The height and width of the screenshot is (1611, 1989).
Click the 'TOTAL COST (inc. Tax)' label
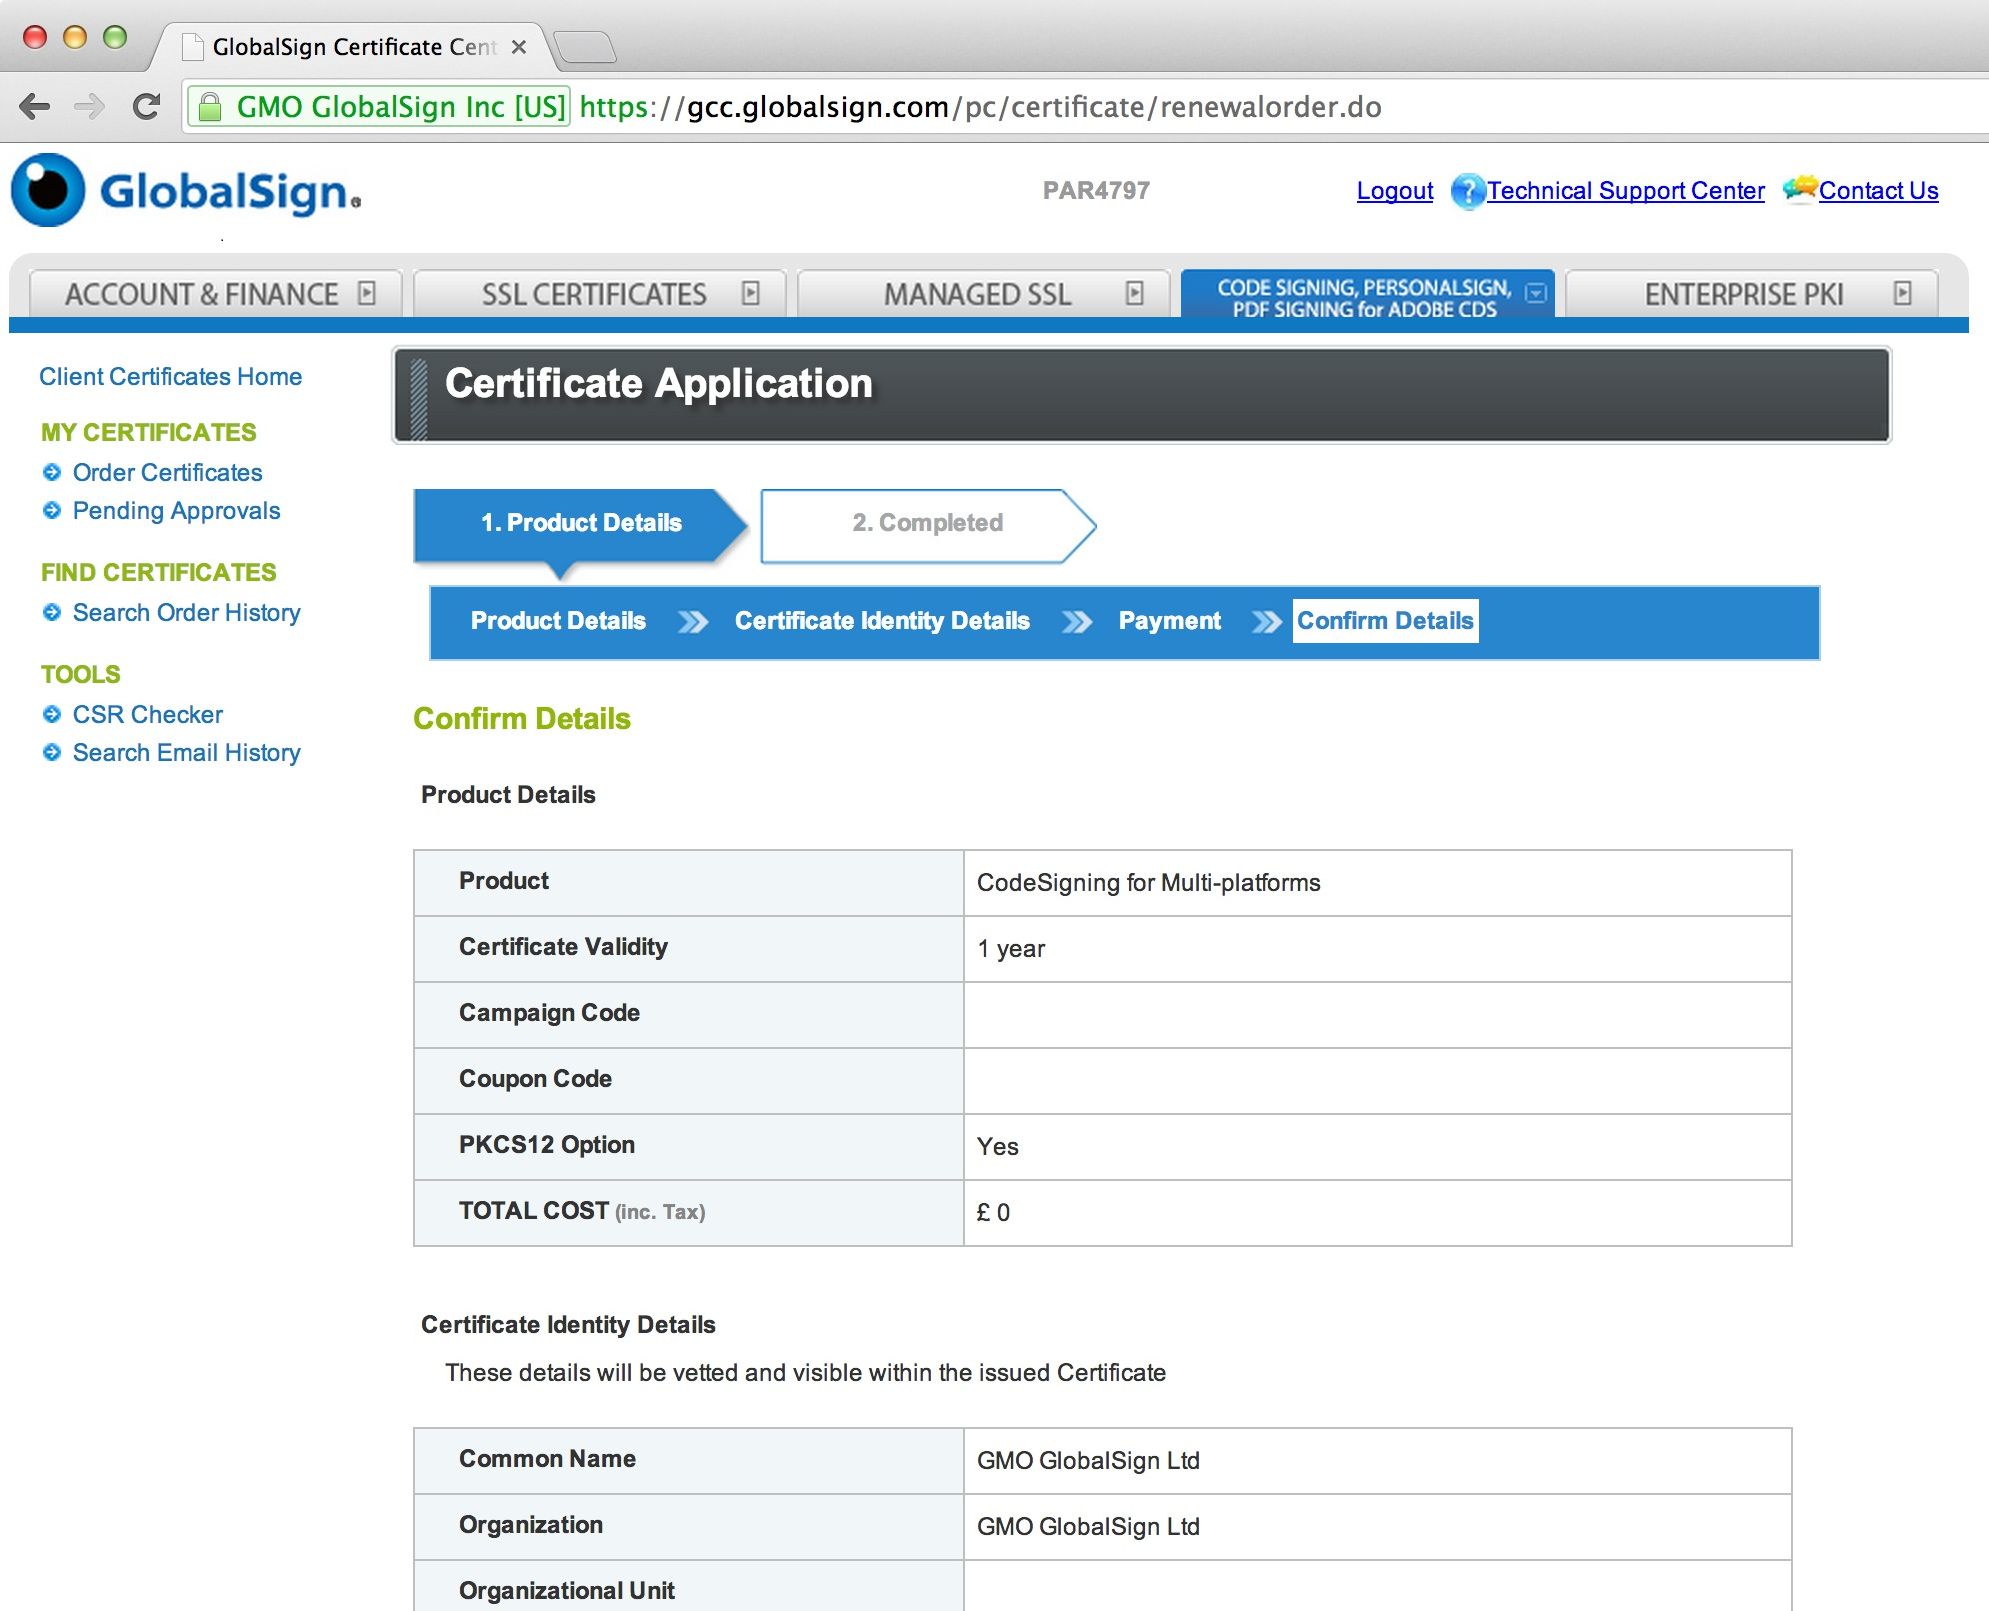click(582, 1212)
